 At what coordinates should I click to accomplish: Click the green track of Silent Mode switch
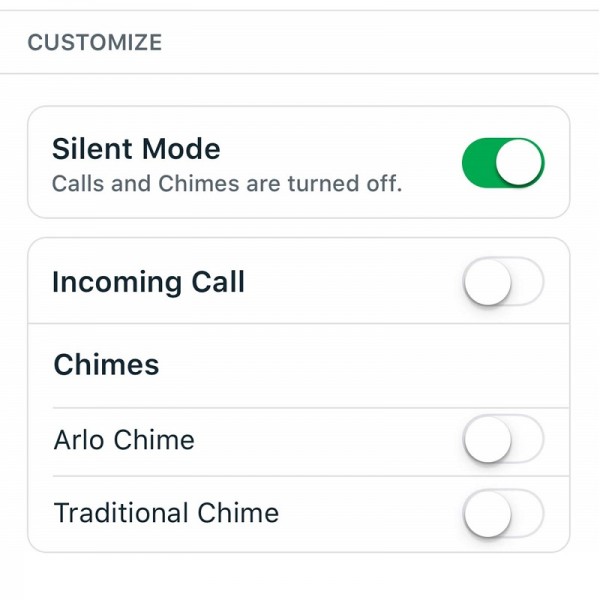[x=478, y=163]
